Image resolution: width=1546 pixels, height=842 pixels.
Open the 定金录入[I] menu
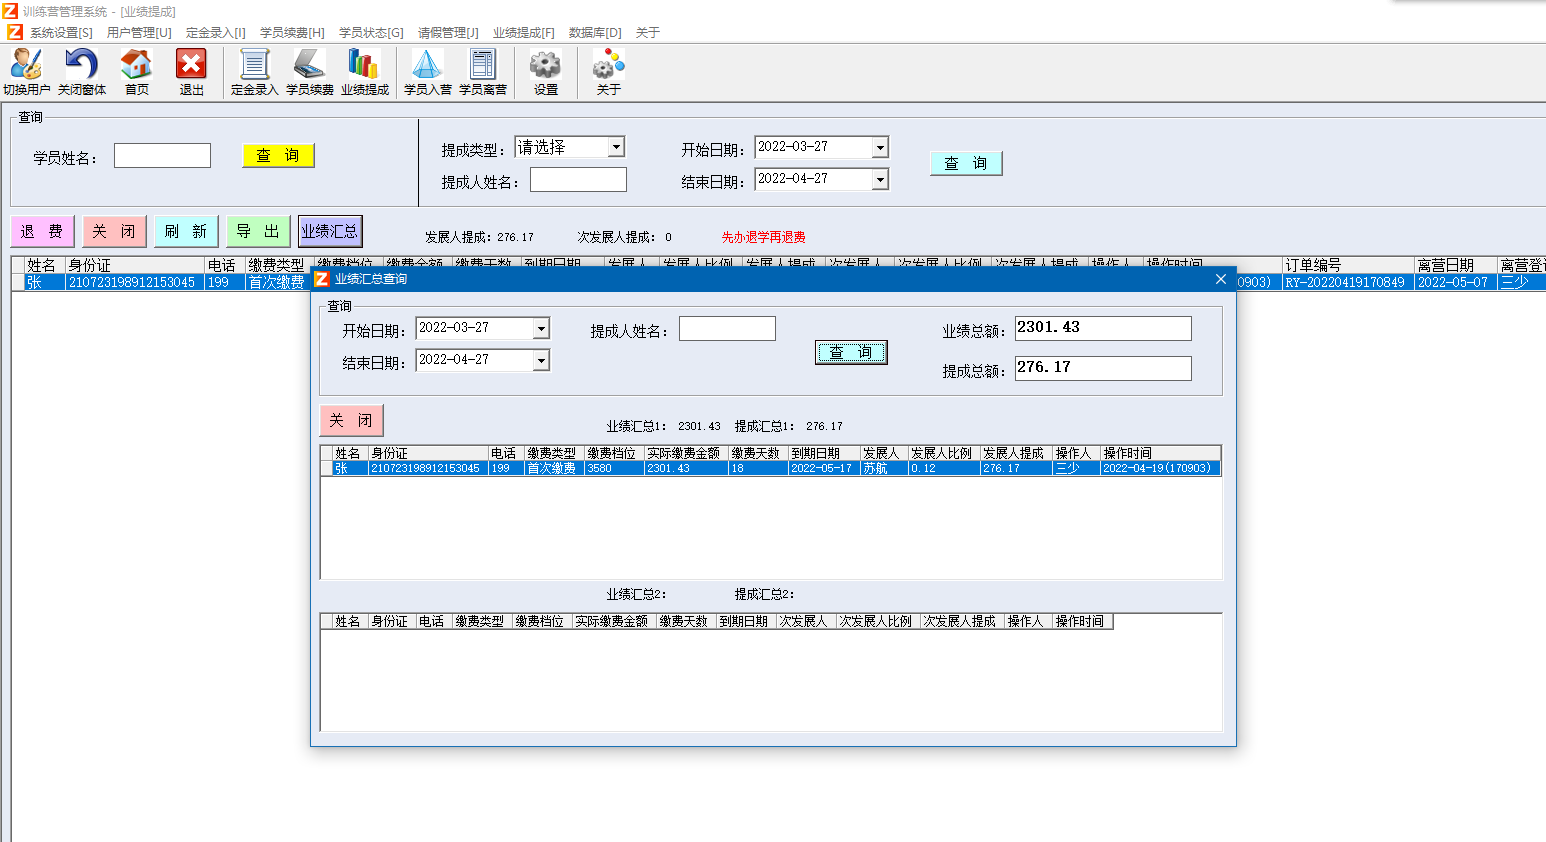click(x=216, y=33)
